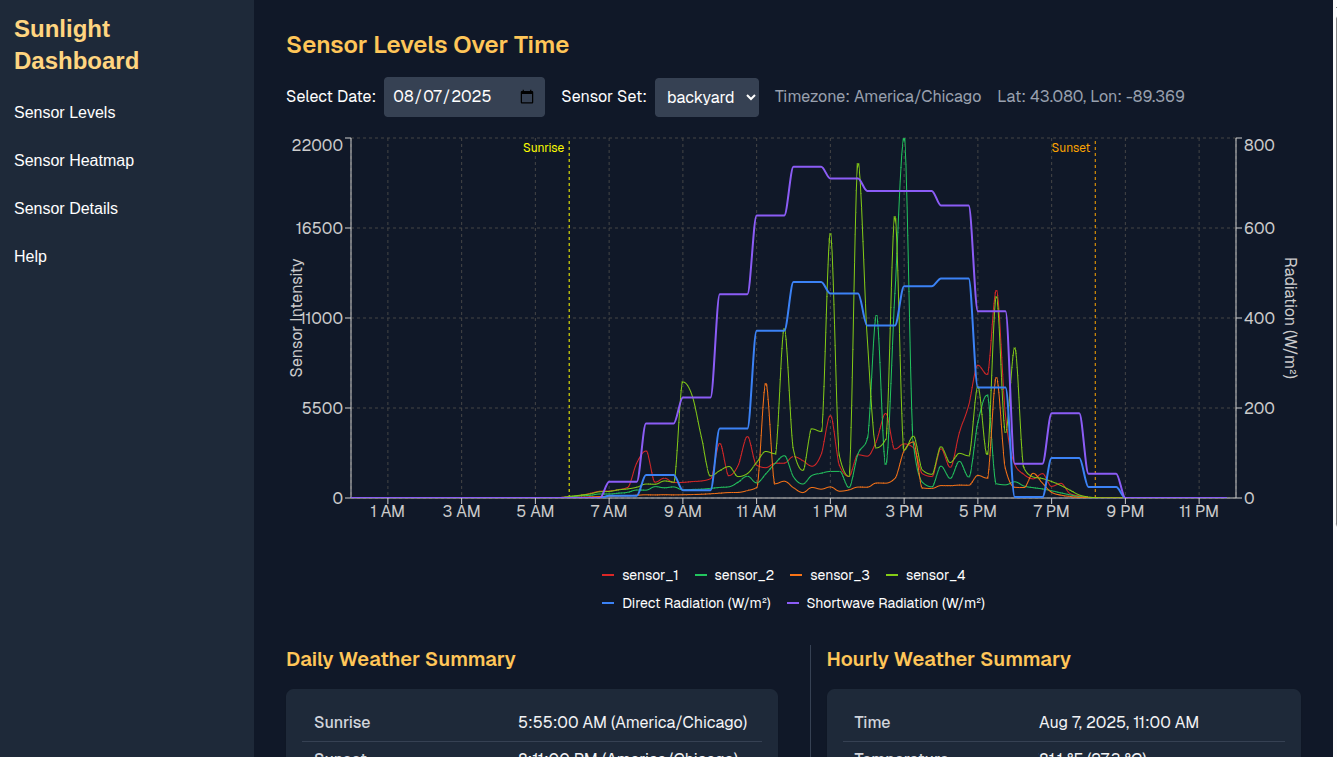Click the 9 AM x-axis label

(682, 512)
